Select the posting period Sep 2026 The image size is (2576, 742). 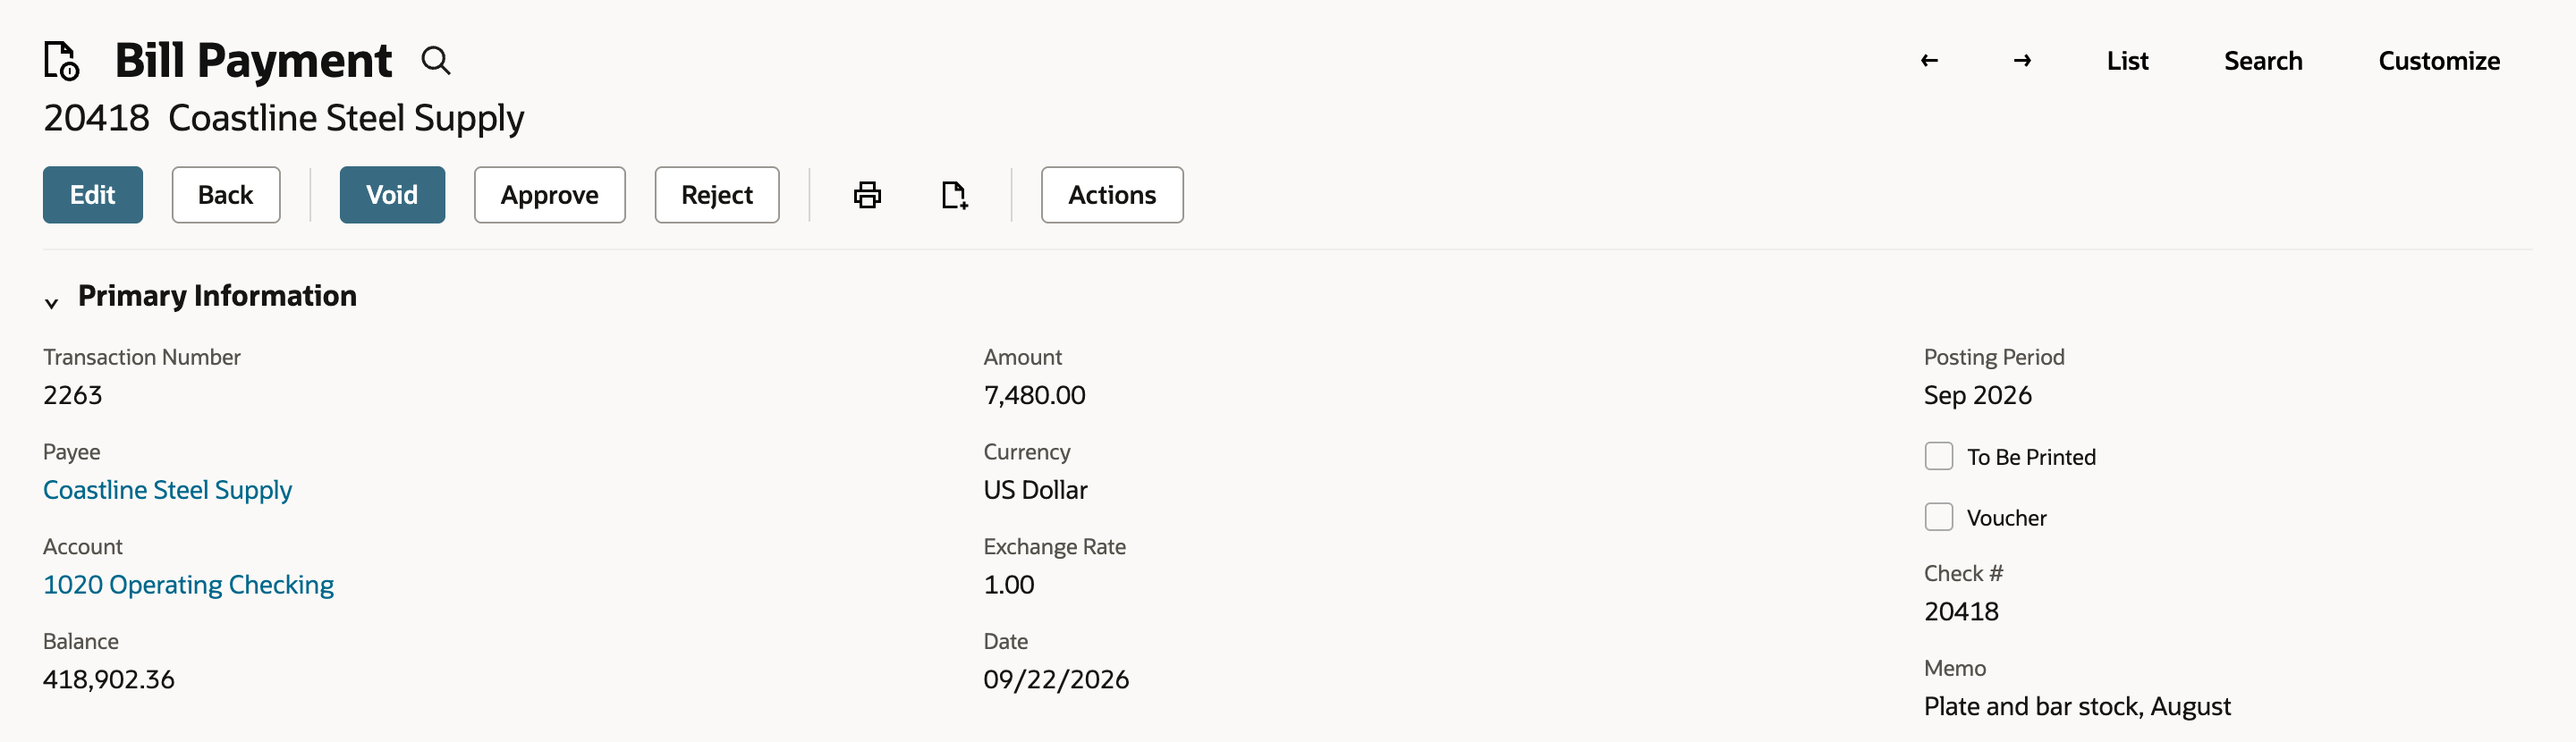[x=1978, y=395]
